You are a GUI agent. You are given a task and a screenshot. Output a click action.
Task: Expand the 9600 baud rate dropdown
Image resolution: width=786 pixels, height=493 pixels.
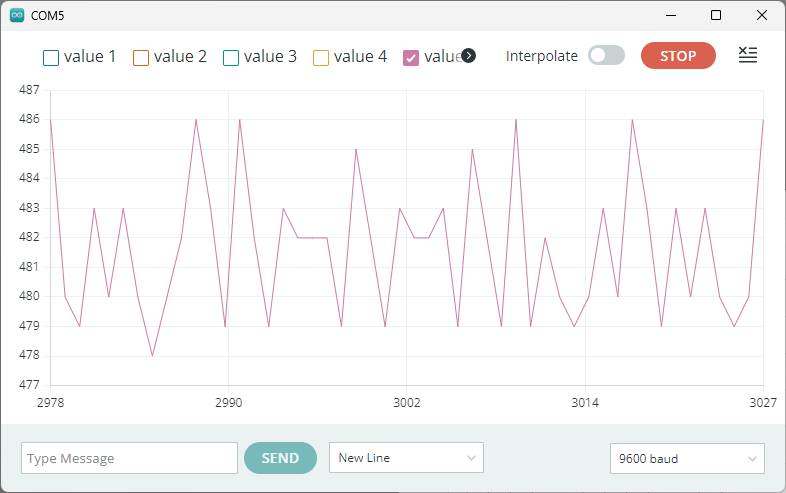tap(687, 459)
